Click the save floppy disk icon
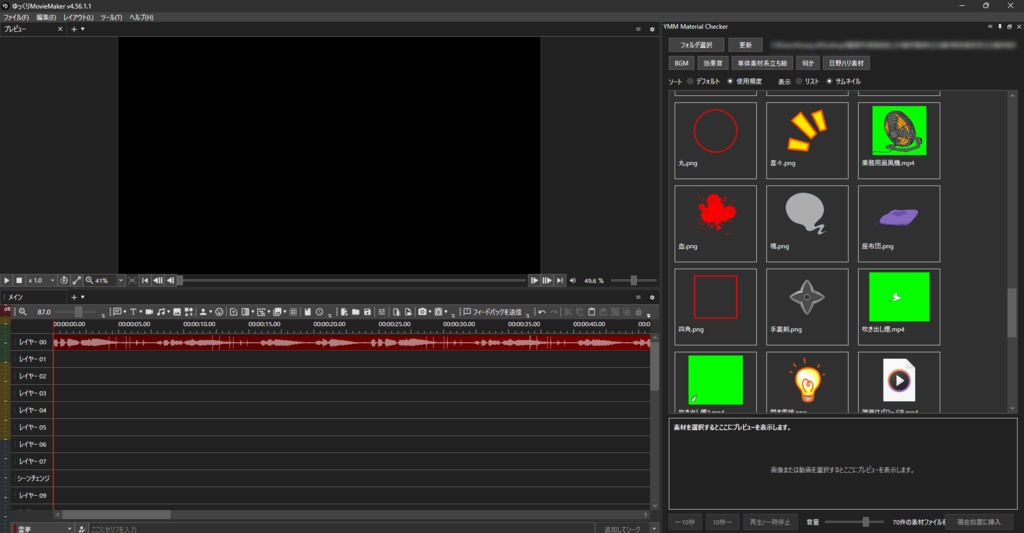This screenshot has width=1024, height=533. coord(367,312)
